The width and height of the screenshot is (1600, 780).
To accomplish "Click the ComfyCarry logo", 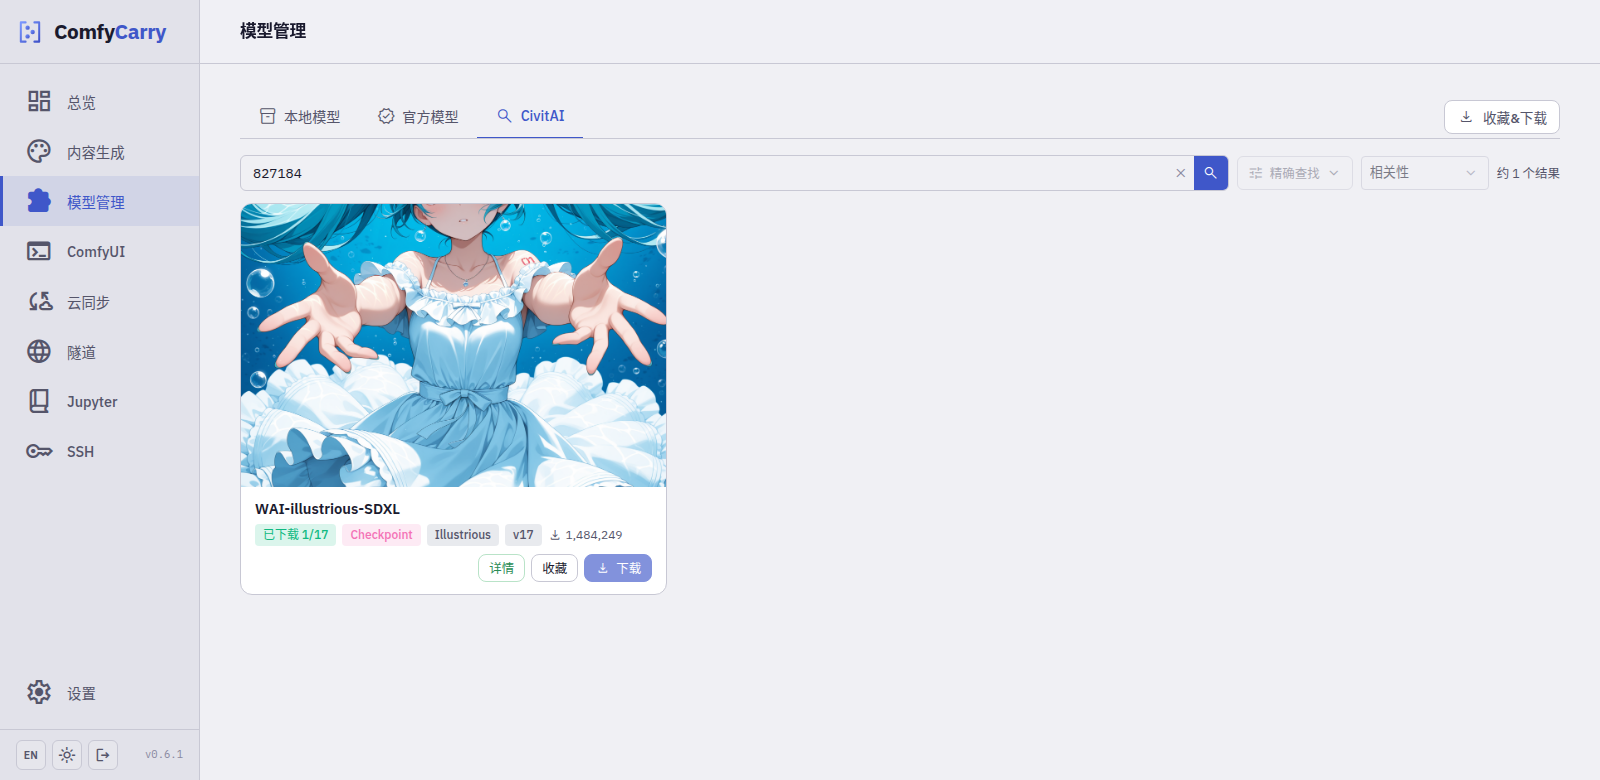I will [x=93, y=32].
